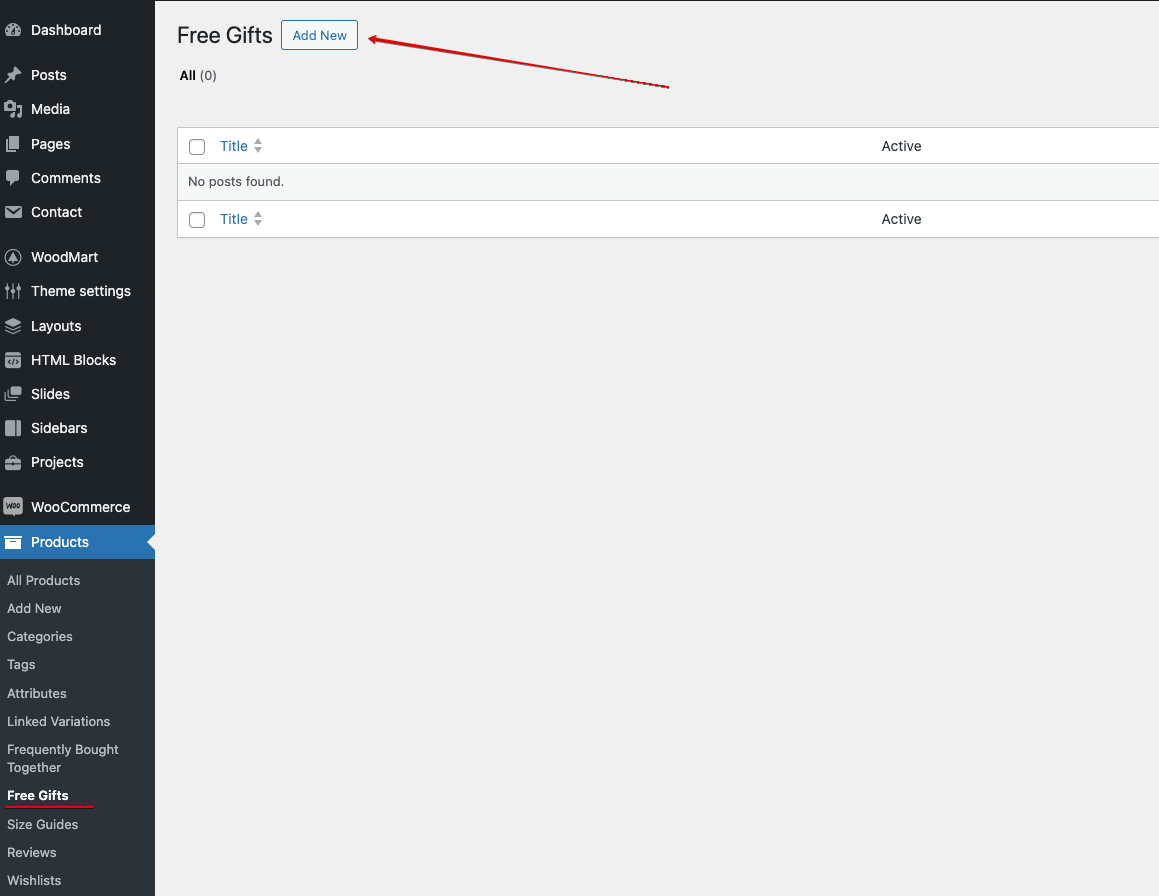Open Tags submenu link
The image size is (1159, 896).
pyautogui.click(x=21, y=665)
